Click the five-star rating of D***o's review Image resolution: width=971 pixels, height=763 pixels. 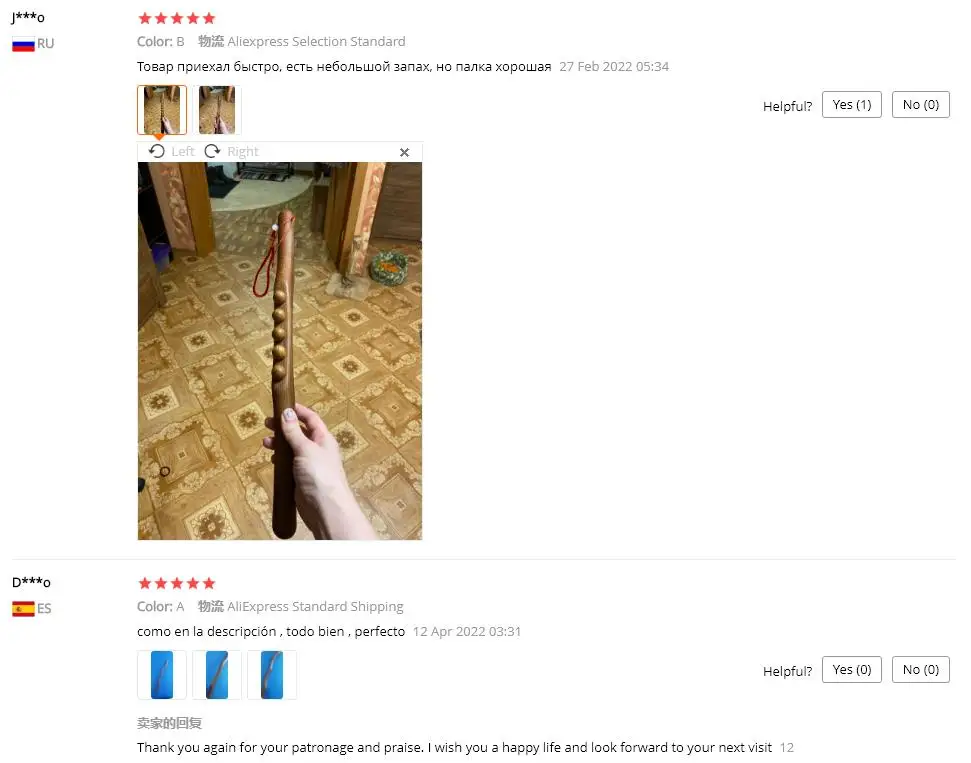177,583
